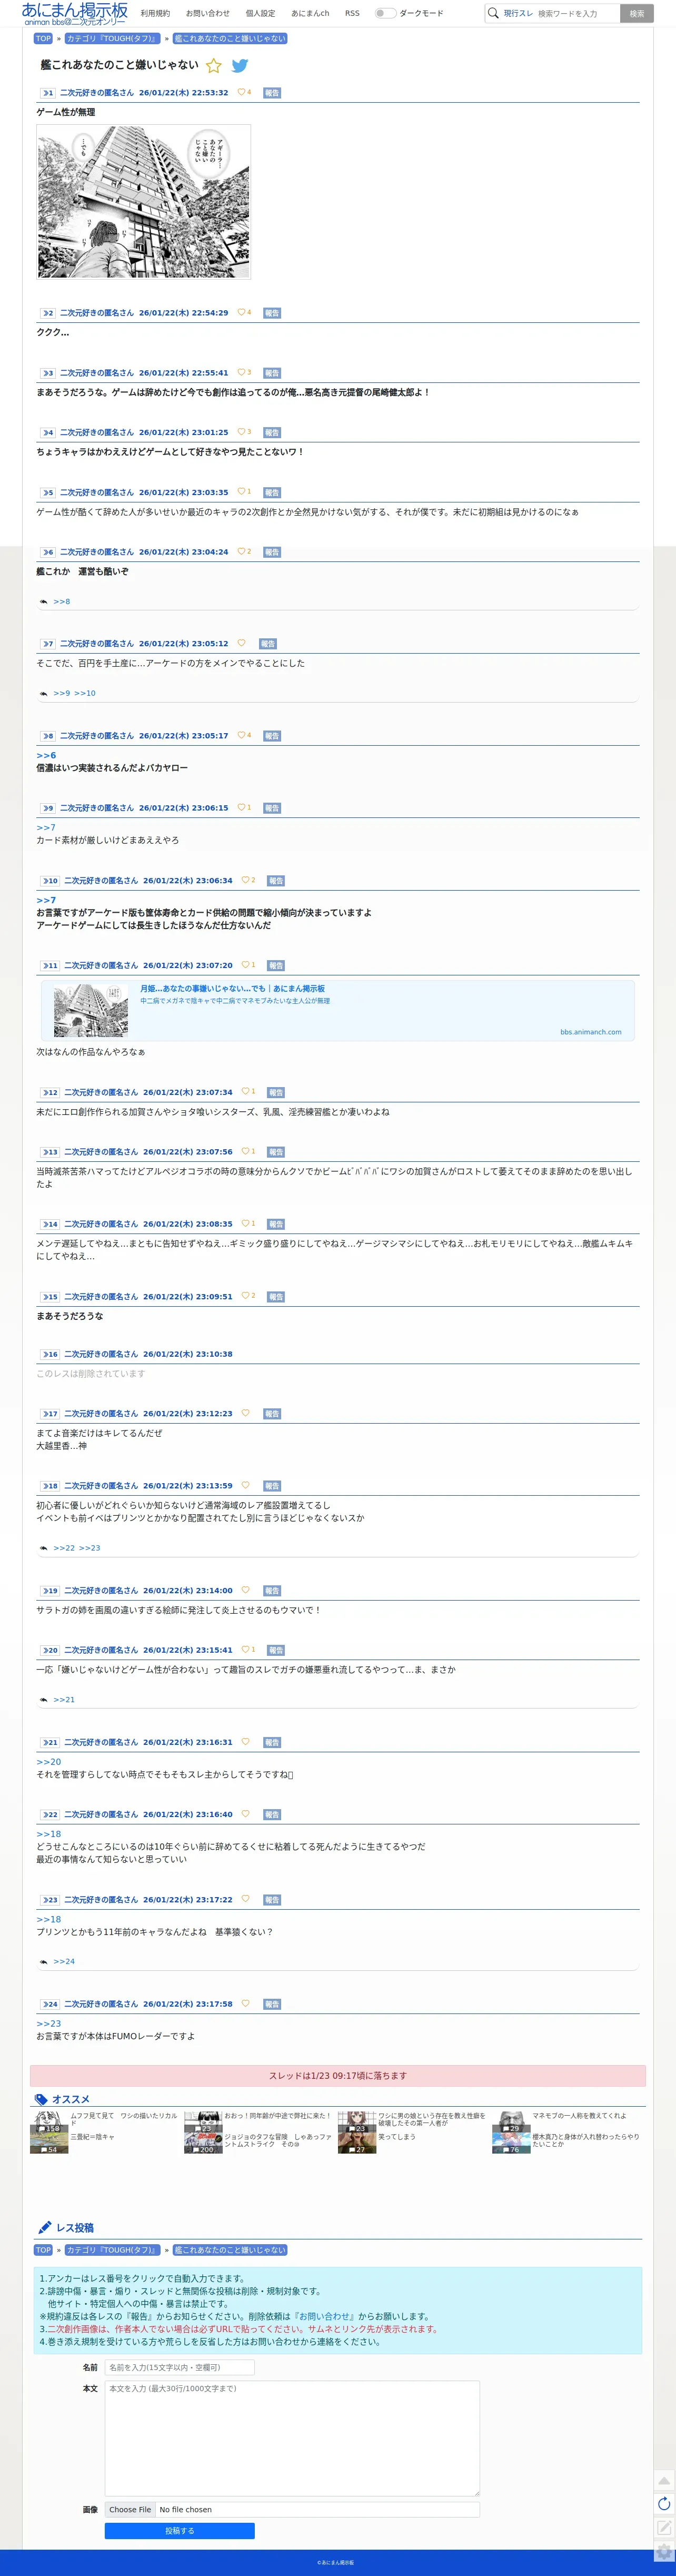This screenshot has height=2576, width=676.
Task: Click the >>10 reply link under post 7
Action: pyautogui.click(x=85, y=693)
